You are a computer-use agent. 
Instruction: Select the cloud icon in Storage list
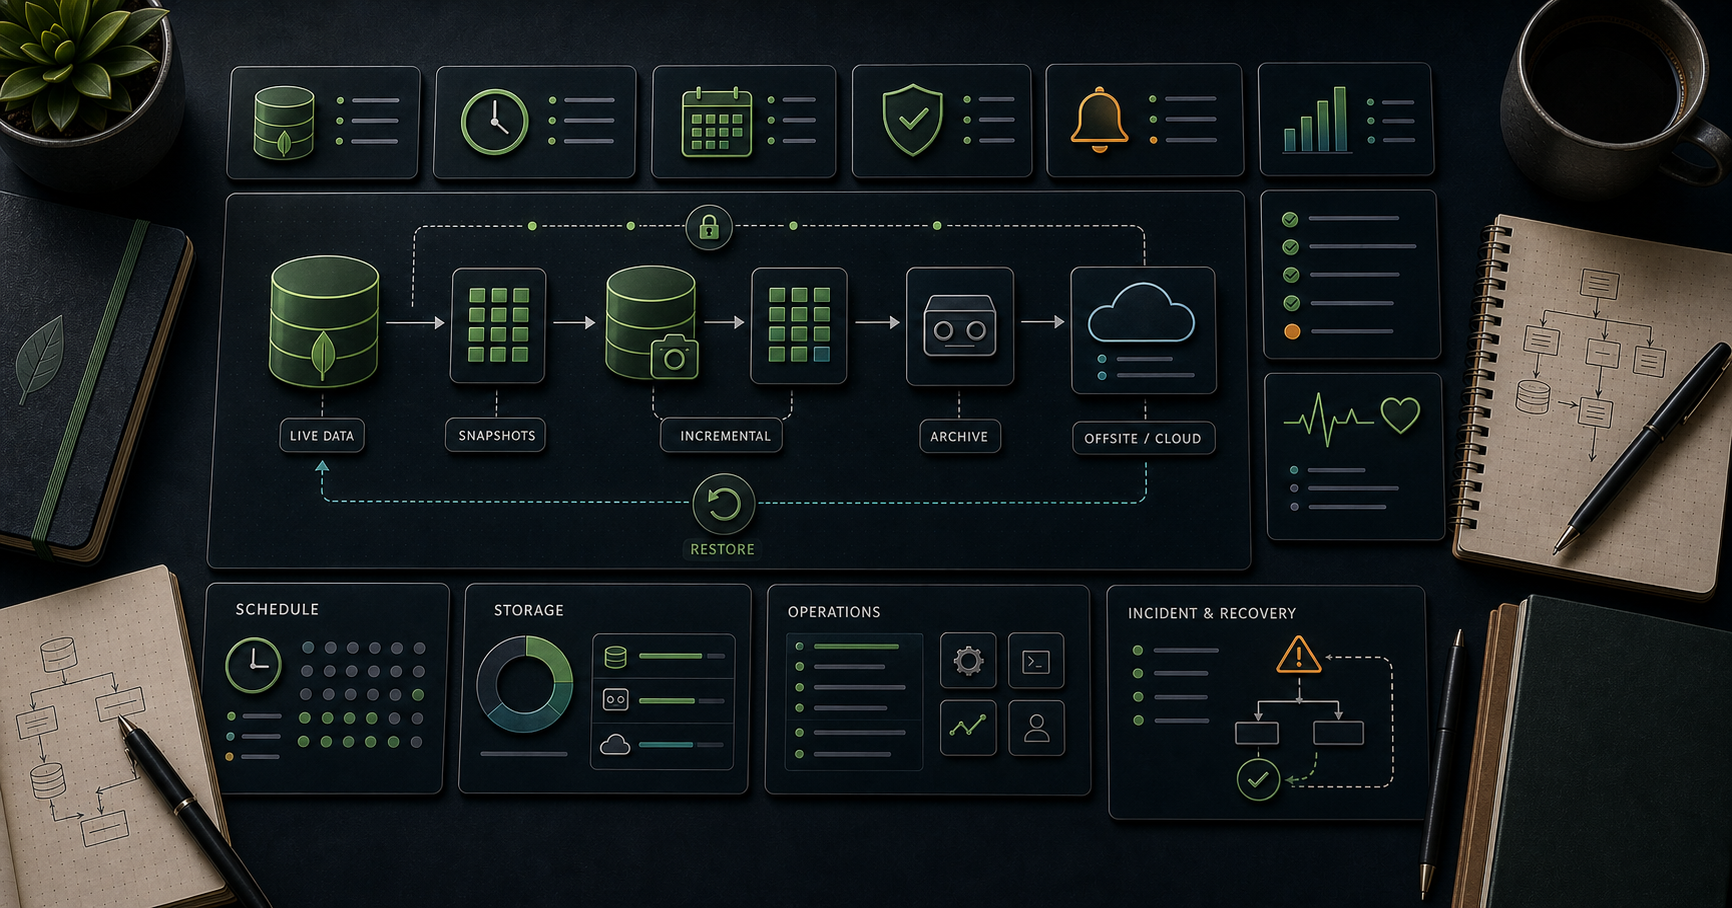coord(615,744)
